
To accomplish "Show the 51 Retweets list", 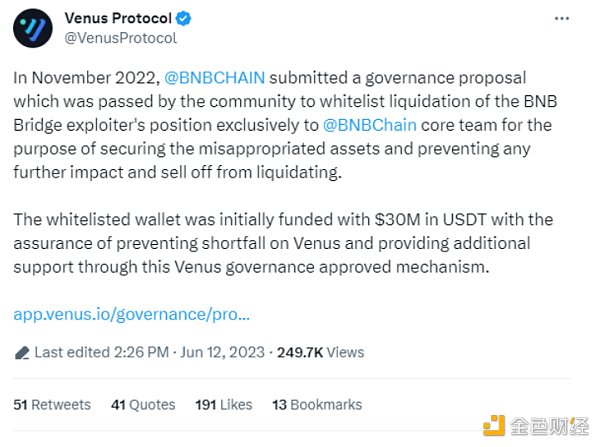I will pyautogui.click(x=51, y=405).
